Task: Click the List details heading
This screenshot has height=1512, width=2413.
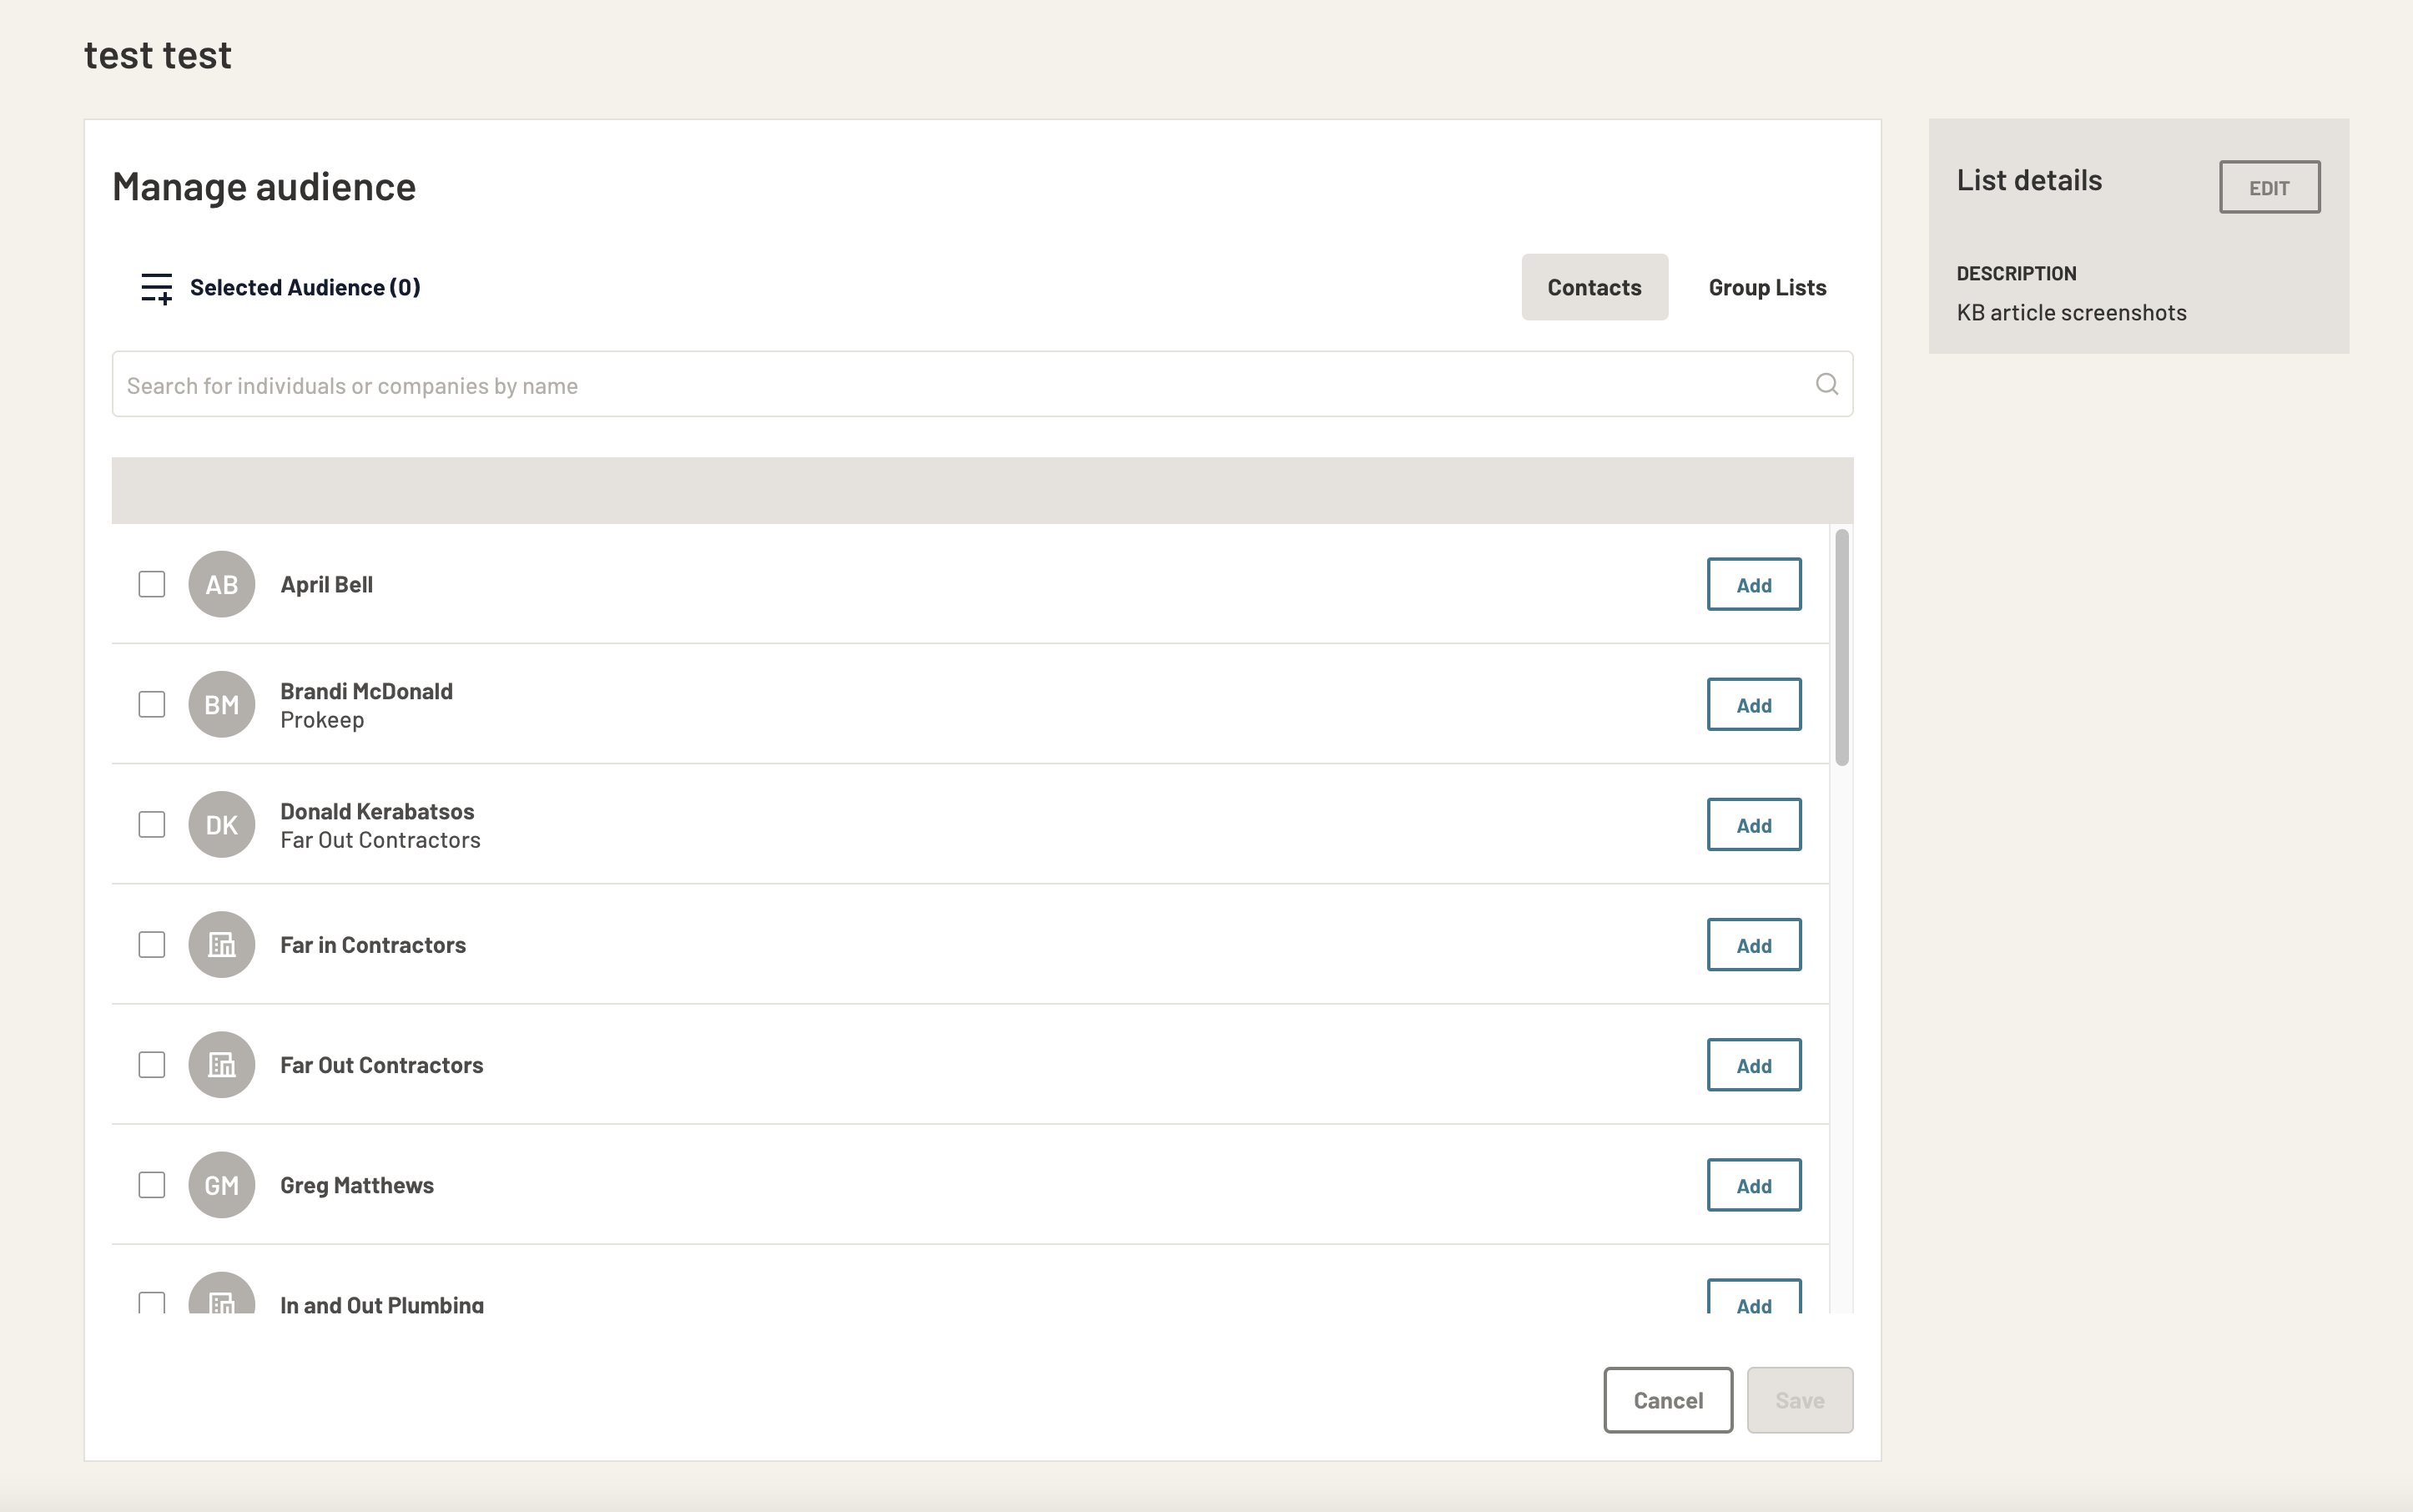Action: click(x=2029, y=180)
